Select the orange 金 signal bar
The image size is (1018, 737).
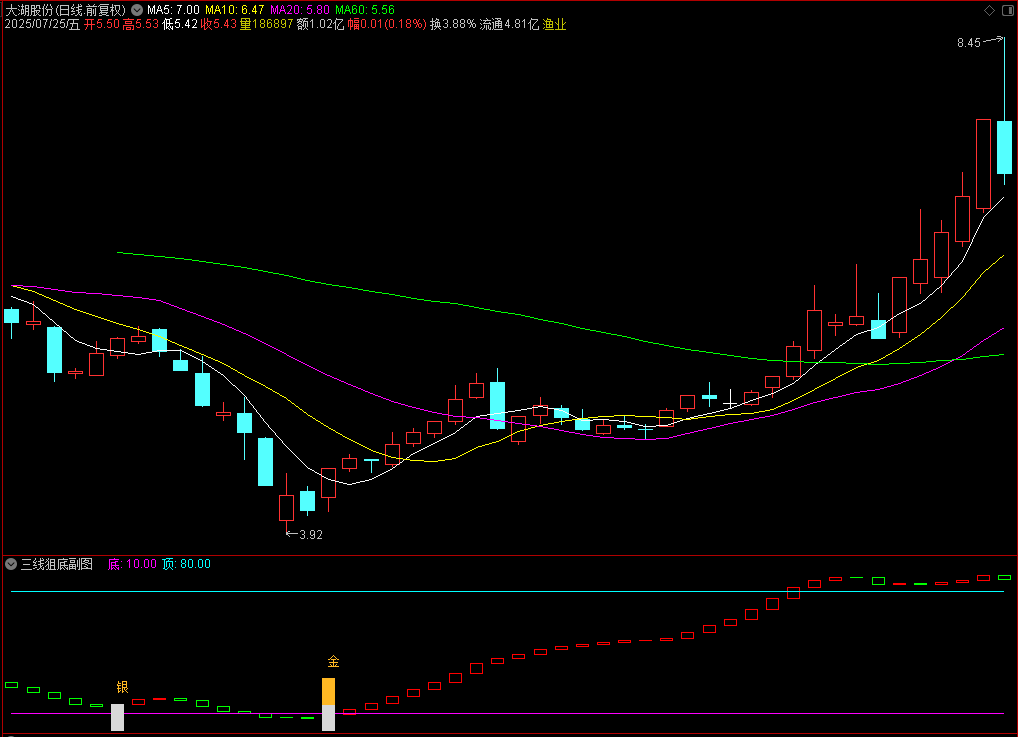329,692
